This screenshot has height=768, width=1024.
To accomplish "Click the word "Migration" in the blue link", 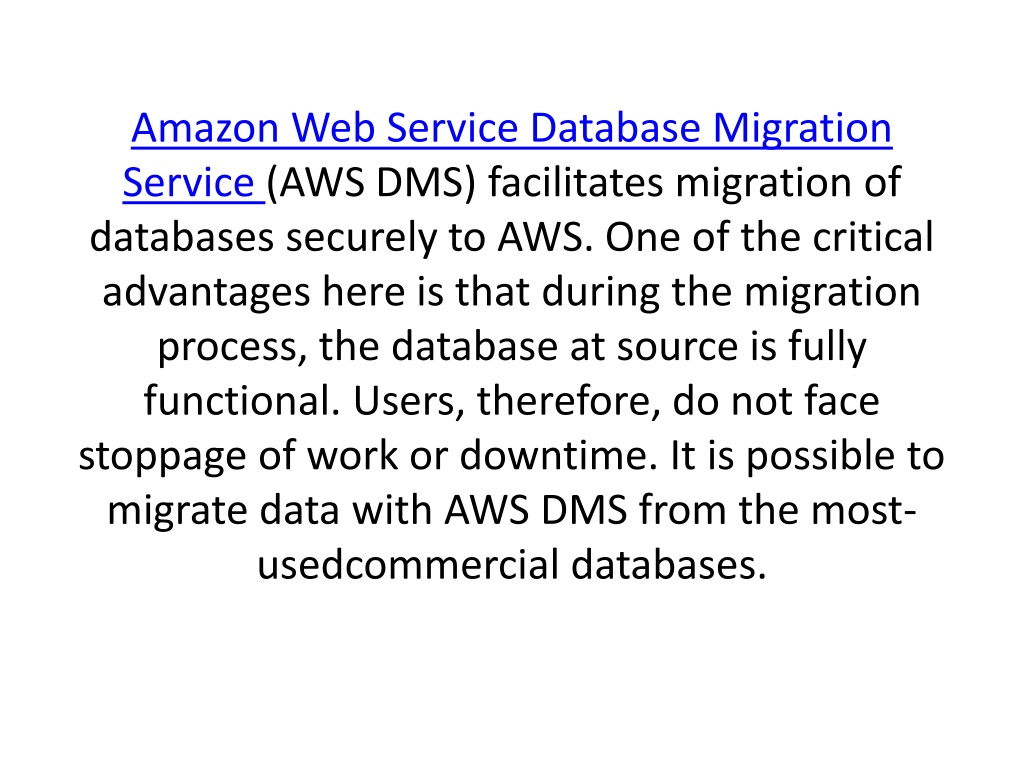I will [802, 129].
